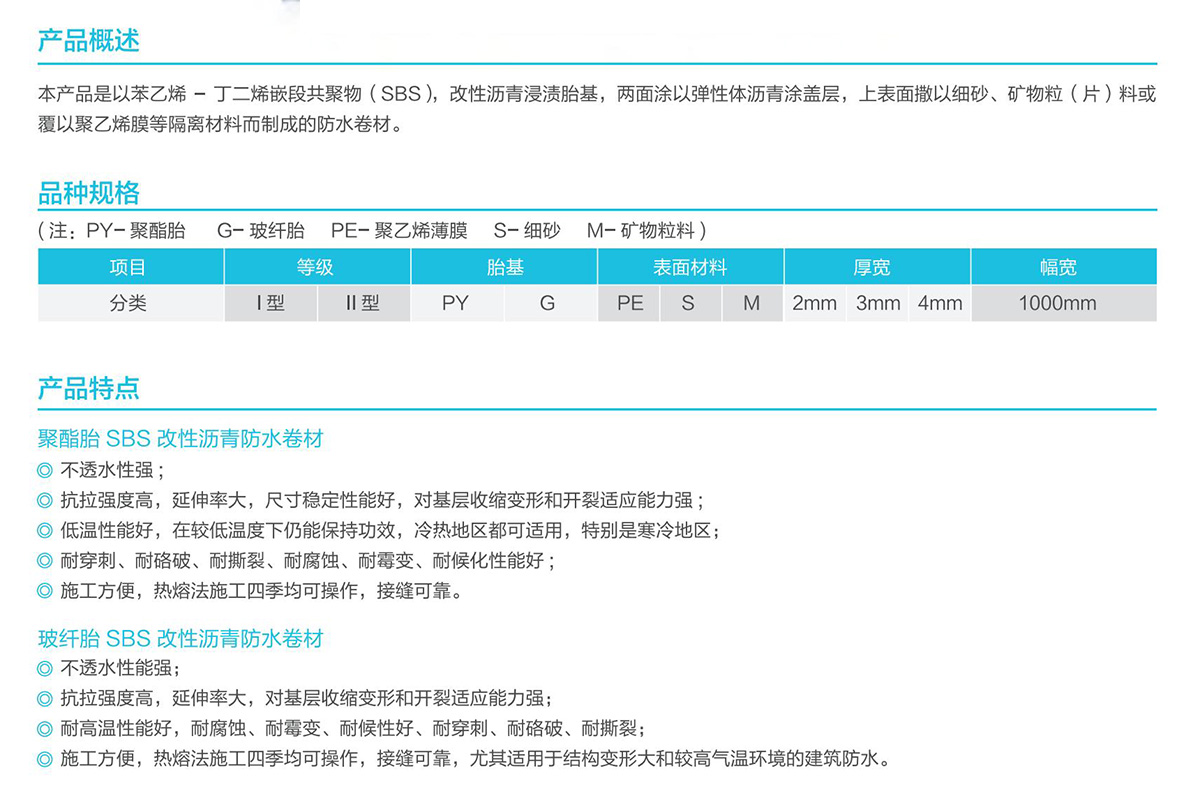The width and height of the screenshot is (1200, 794).
Task: Click bullet icon on line ending 建筑防水
Action: (44, 758)
